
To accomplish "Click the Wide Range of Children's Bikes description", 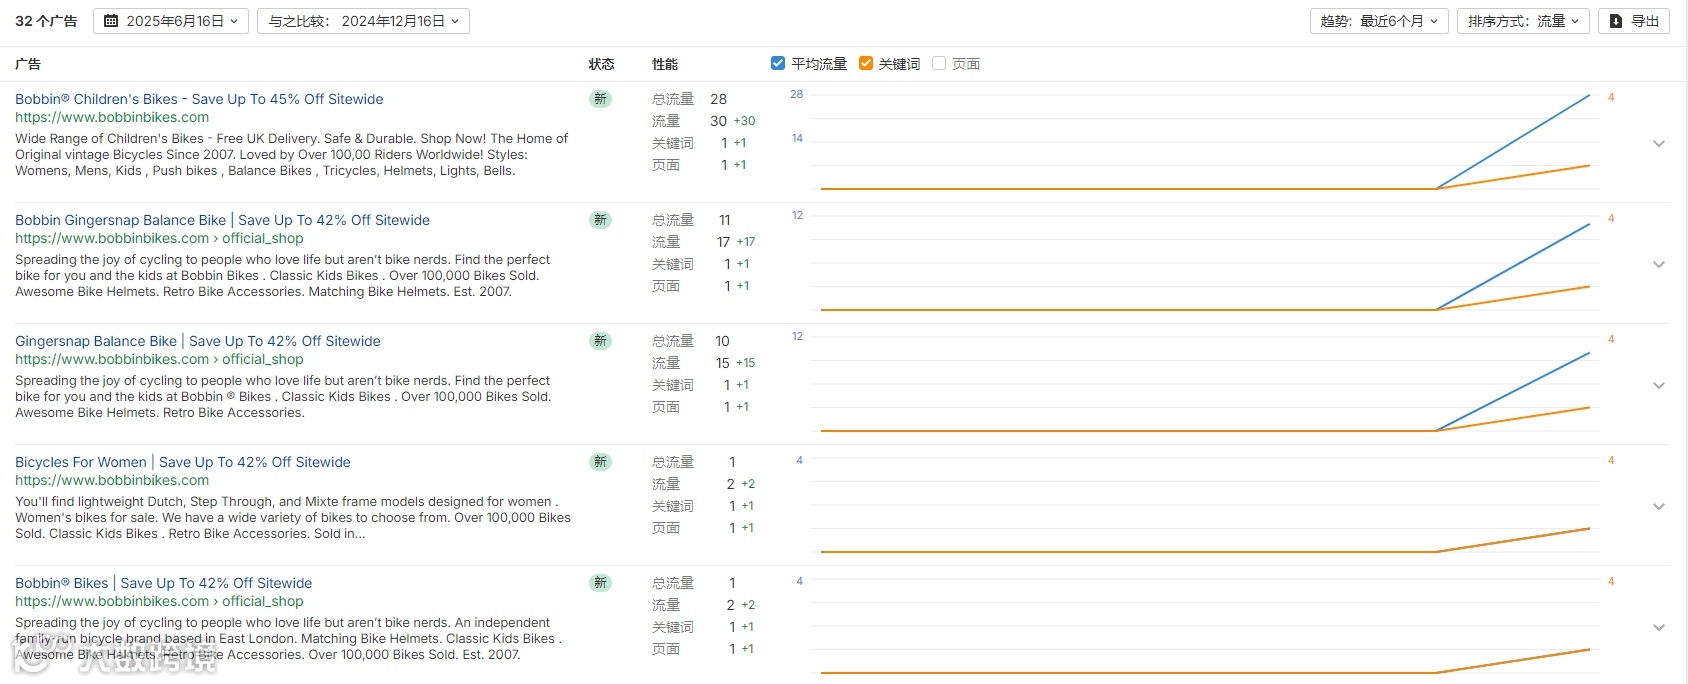I will point(291,155).
